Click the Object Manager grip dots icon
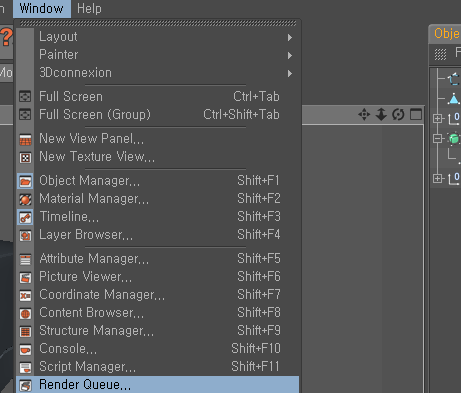Image resolution: width=461 pixels, height=393 pixels. pos(440,54)
